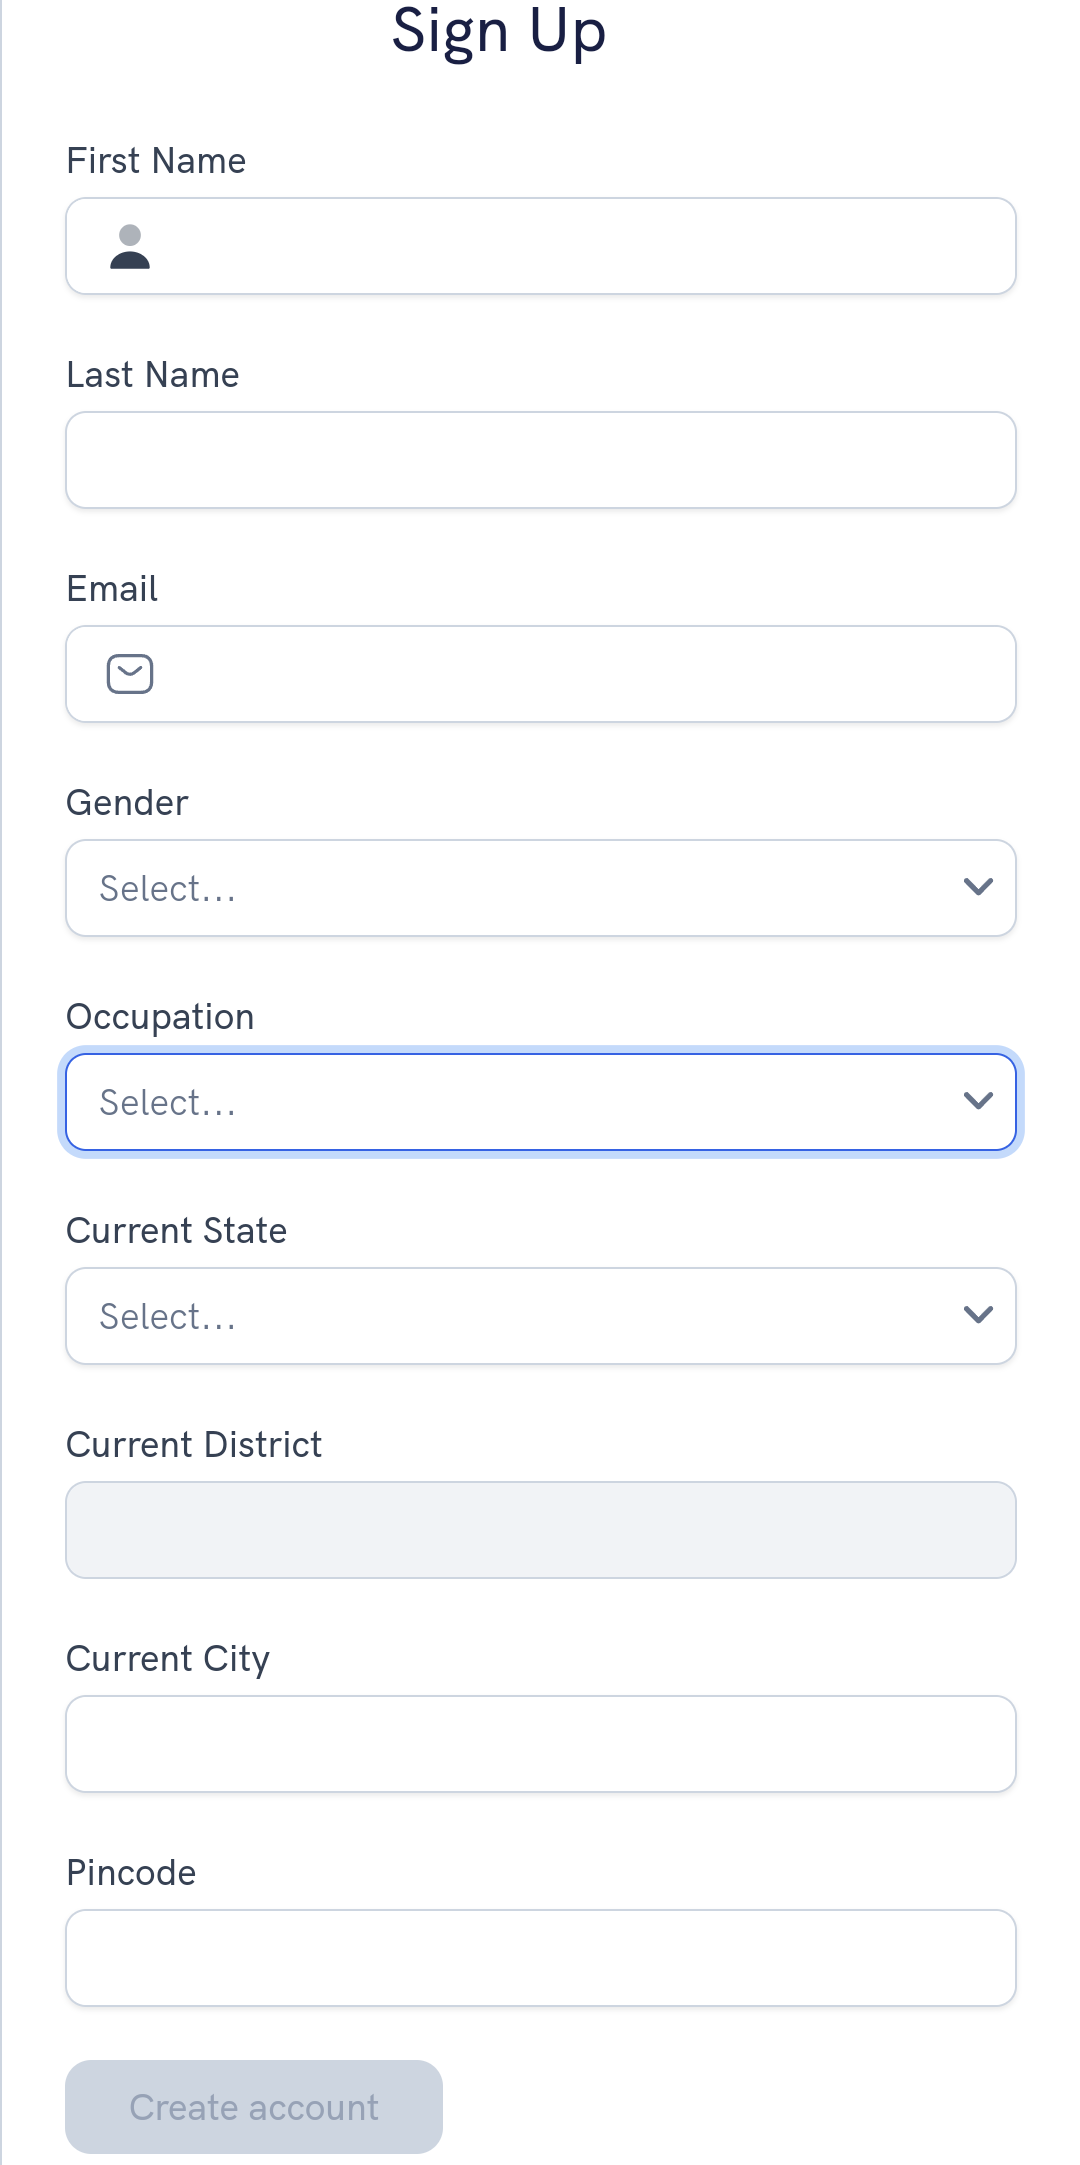Image resolution: width=1080 pixels, height=2165 pixels.
Task: Select the Current City input box
Action: tap(540, 1744)
